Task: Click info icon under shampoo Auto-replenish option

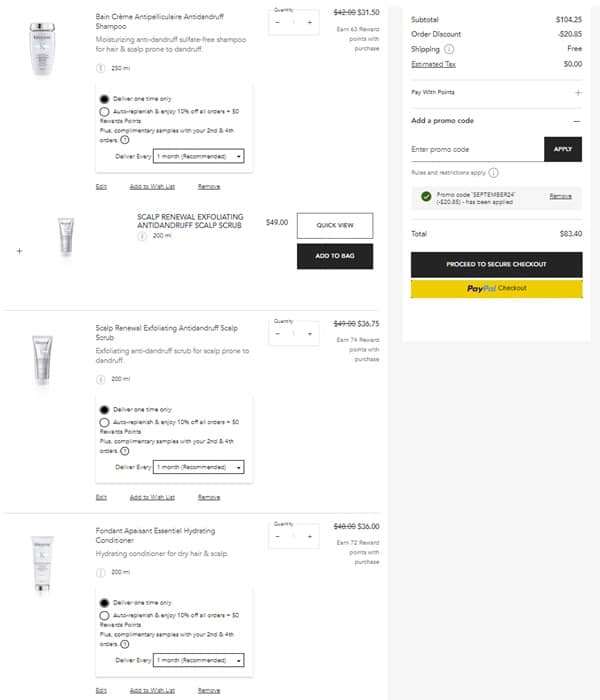Action: click(x=125, y=140)
